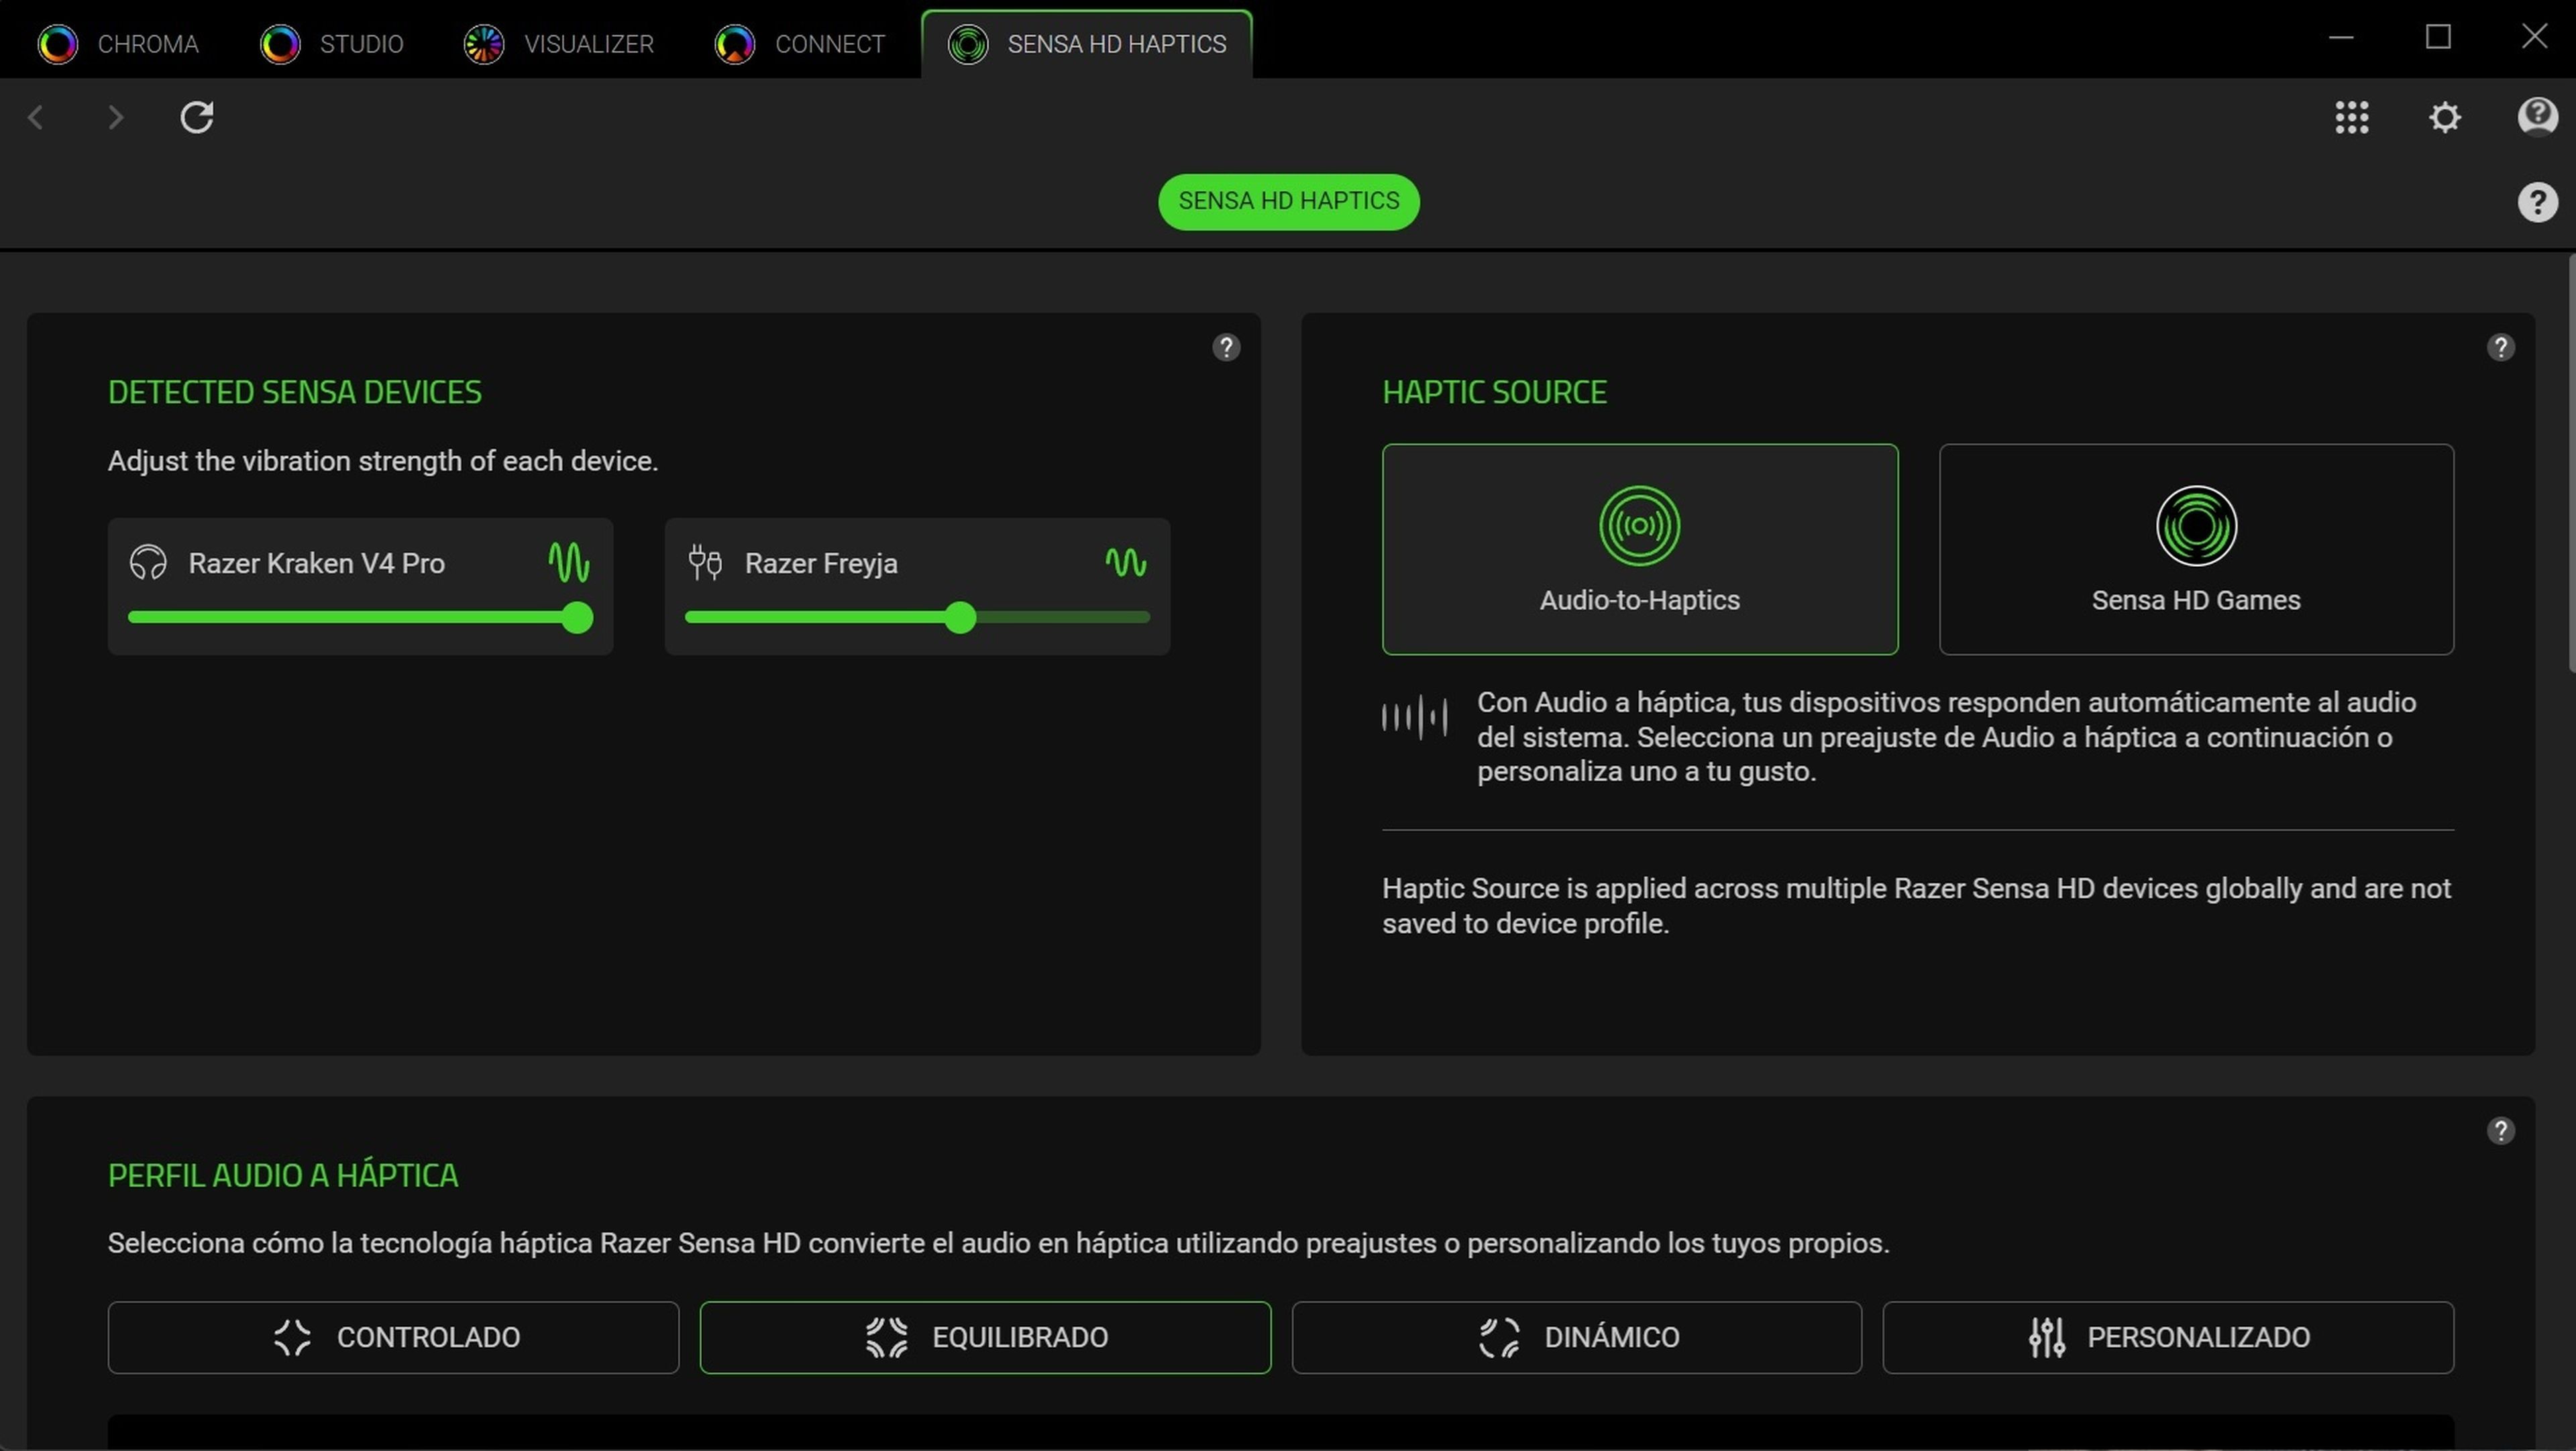Viewport: 2576px width, 1451px height.
Task: Open the Connect module icon
Action: coord(735,43)
